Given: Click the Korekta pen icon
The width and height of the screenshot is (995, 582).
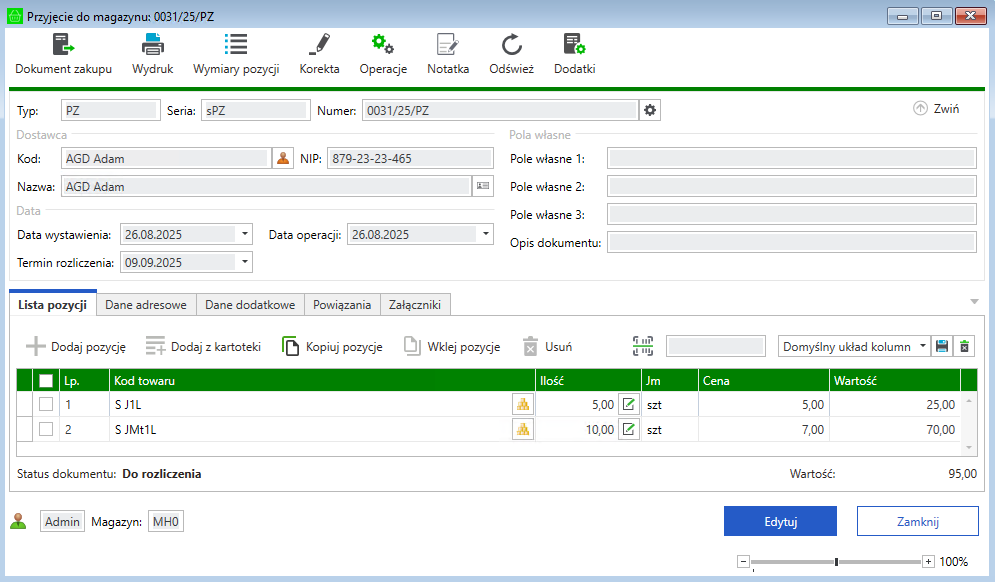Looking at the screenshot, I should click(319, 45).
